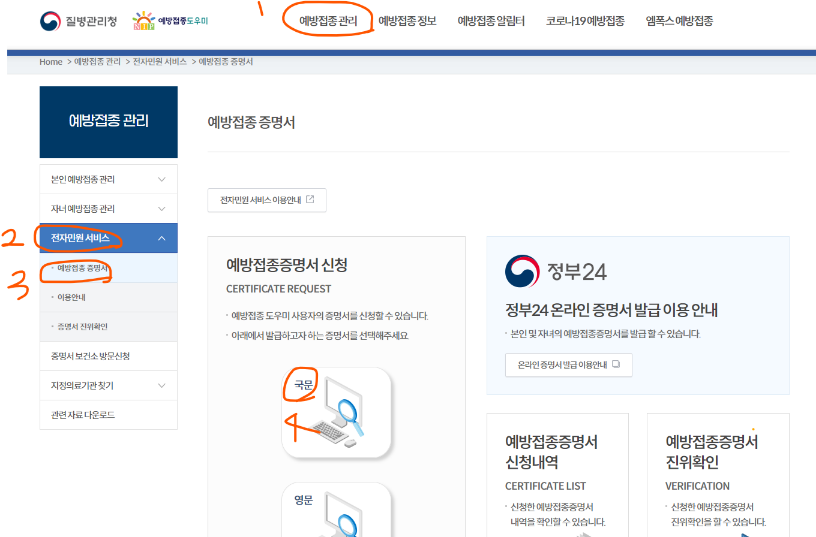This screenshot has height=537, width=816.
Task: Select 지정의료기관 찾기 in the sidebar
Action: (109, 386)
